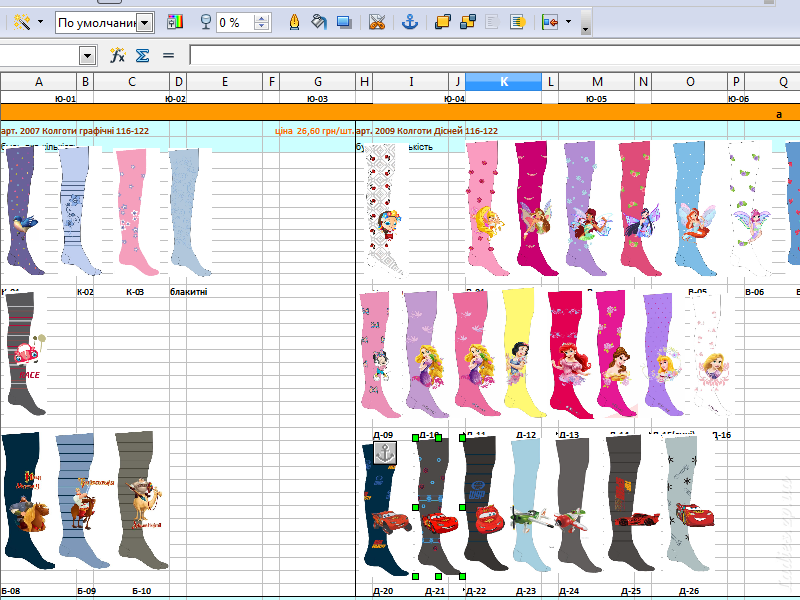The width and height of the screenshot is (800, 600).
Task: Launch the Function Wizard
Action: pos(117,55)
